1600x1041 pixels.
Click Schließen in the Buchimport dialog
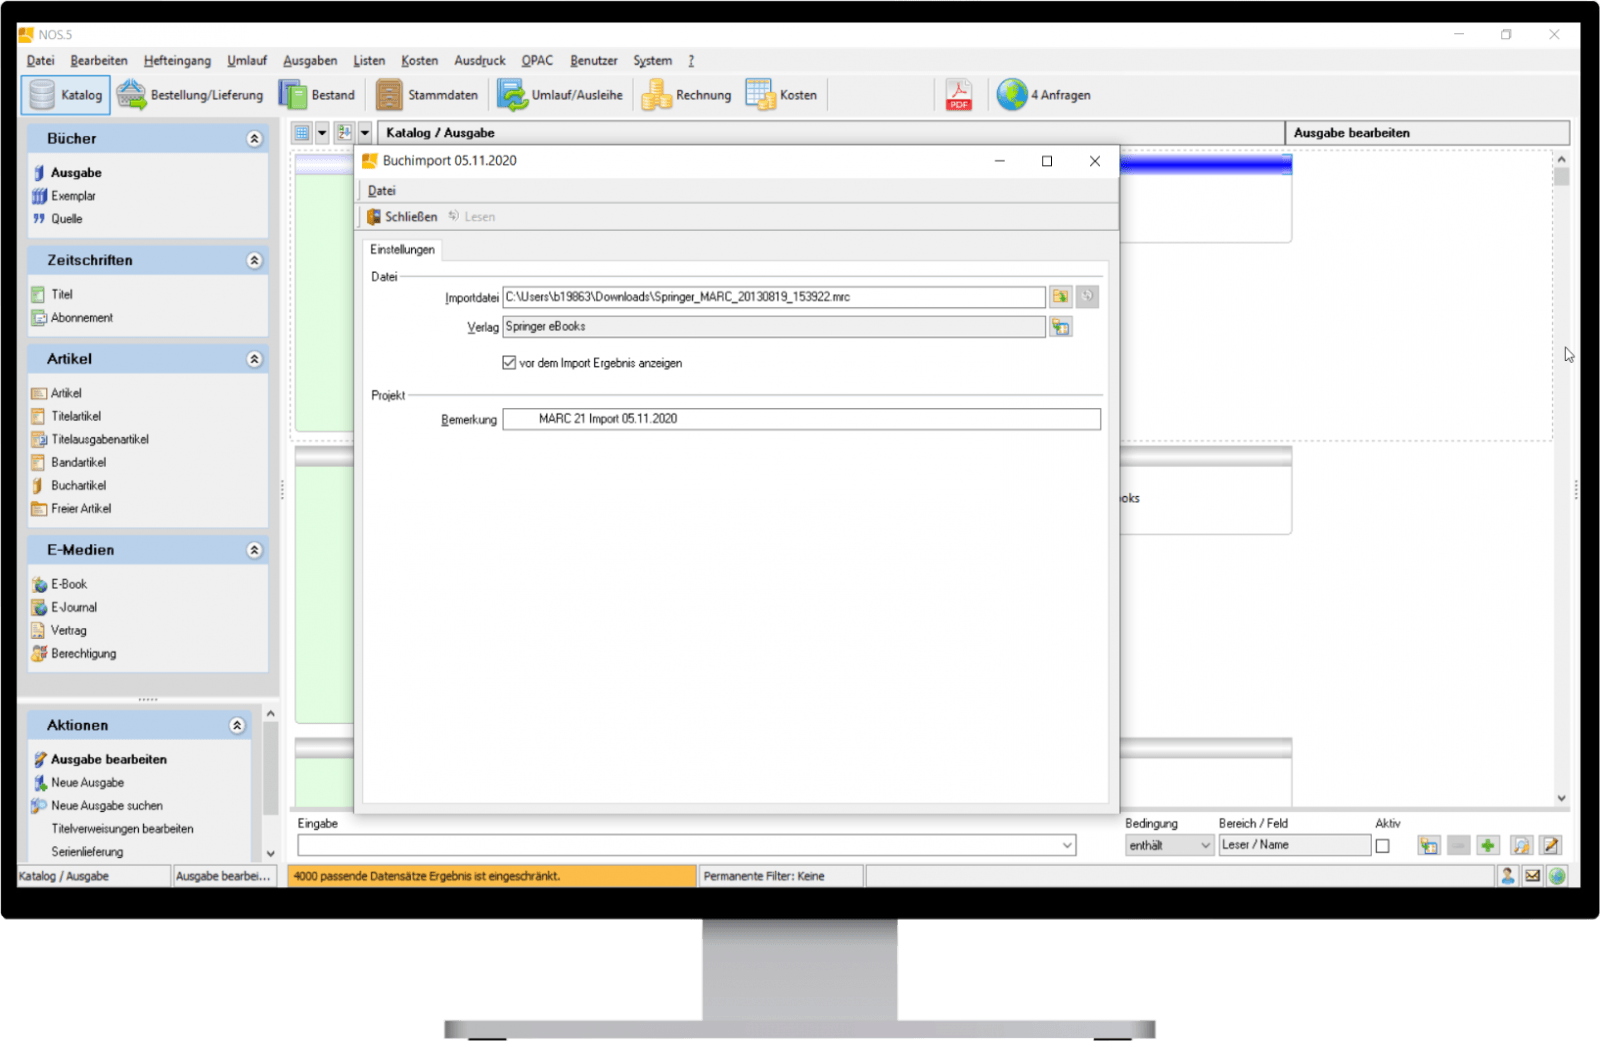tap(402, 217)
